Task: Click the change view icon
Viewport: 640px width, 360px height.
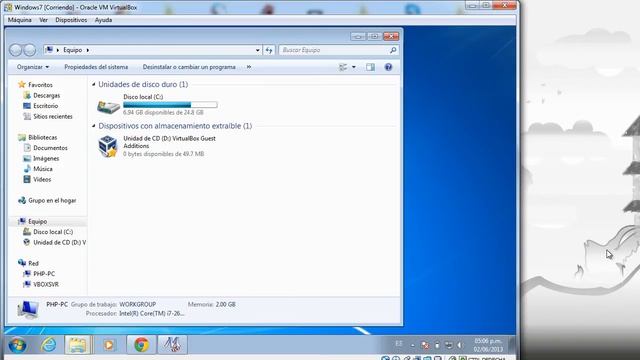Action: [x=343, y=67]
